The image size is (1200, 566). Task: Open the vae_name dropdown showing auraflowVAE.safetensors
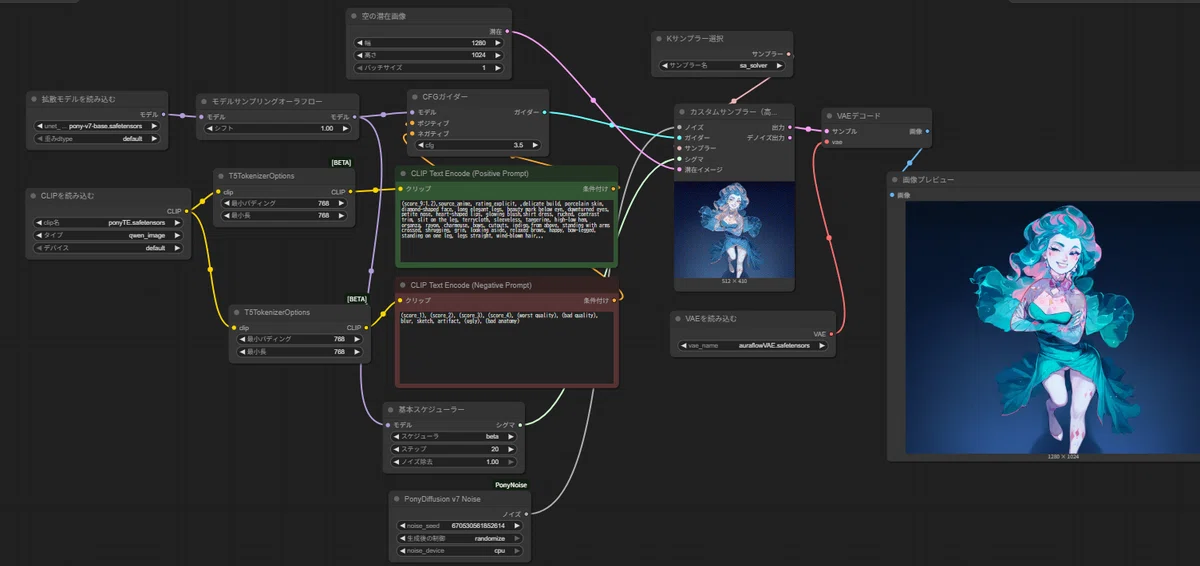coord(755,345)
